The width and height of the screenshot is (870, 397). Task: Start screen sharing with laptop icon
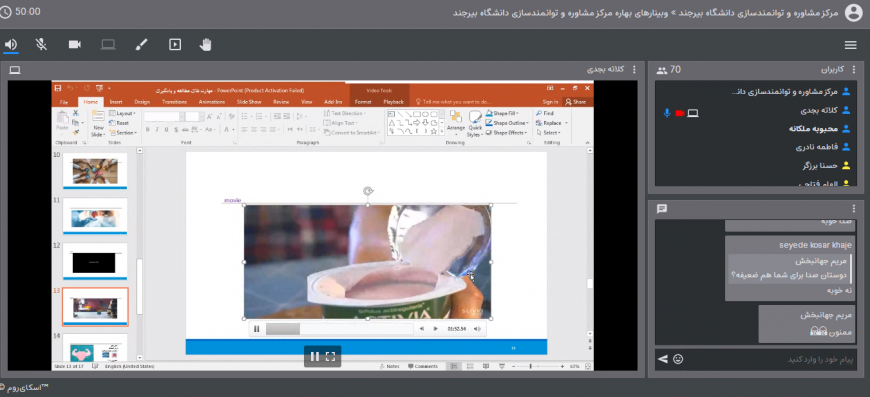(x=108, y=45)
